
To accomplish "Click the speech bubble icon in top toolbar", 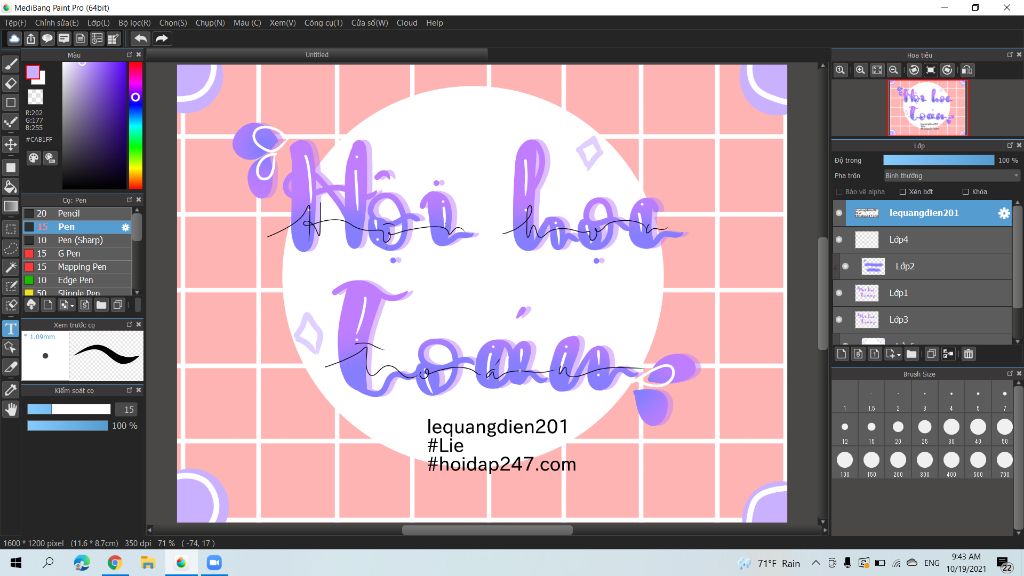I will click(47, 39).
